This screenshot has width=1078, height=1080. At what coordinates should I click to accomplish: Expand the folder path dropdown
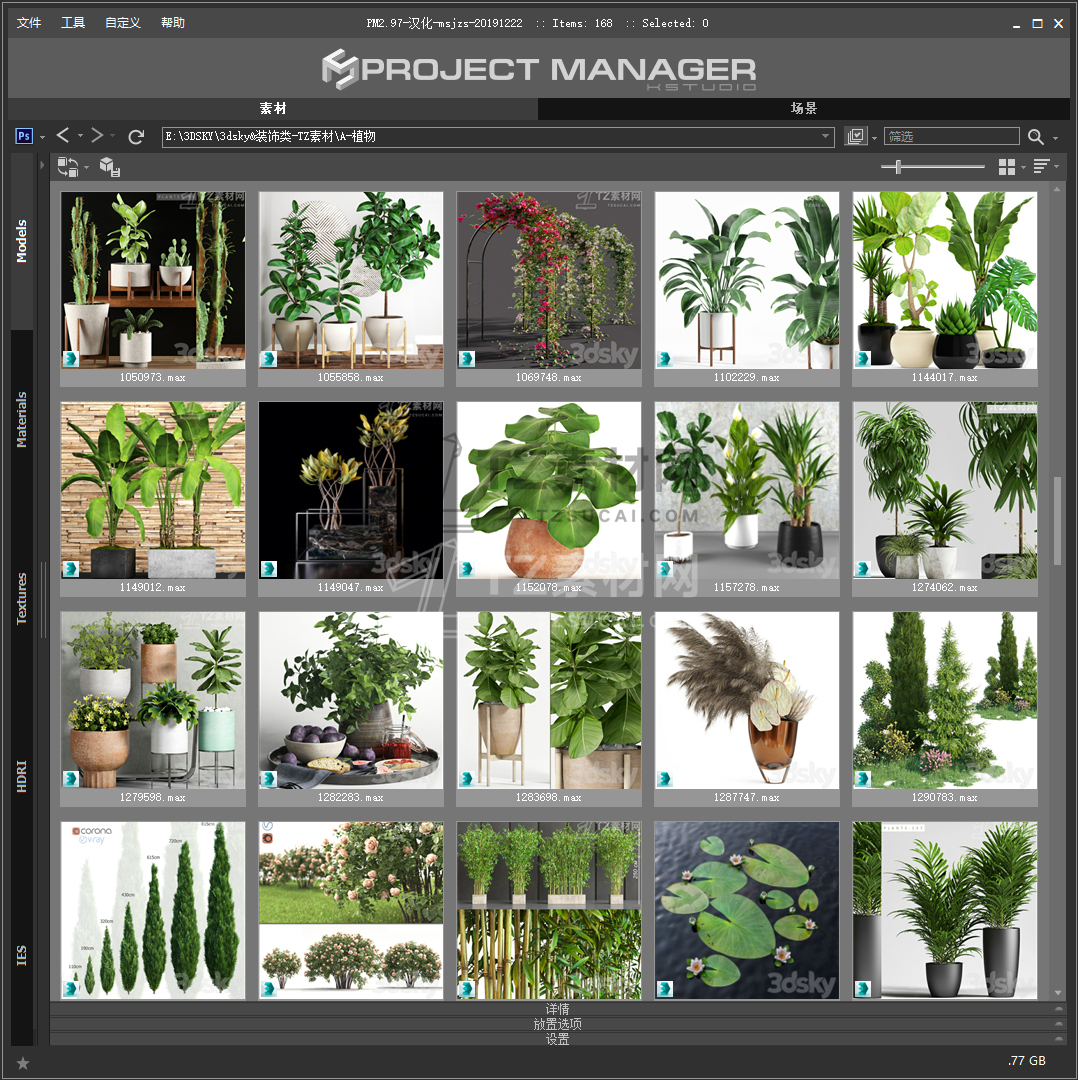(826, 137)
